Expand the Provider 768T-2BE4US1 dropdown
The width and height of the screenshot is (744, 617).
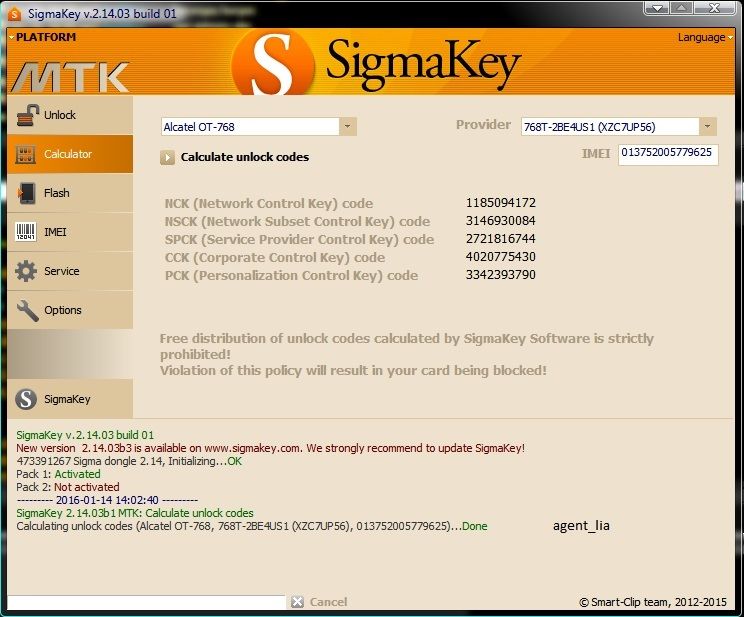click(707, 127)
